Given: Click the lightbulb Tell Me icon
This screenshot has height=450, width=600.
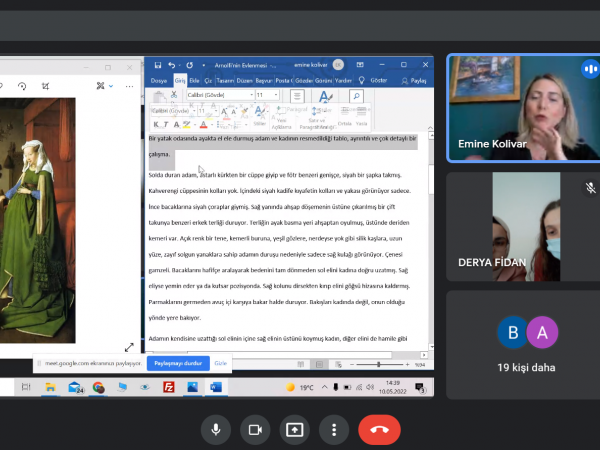Looking at the screenshot, I should coord(362,80).
